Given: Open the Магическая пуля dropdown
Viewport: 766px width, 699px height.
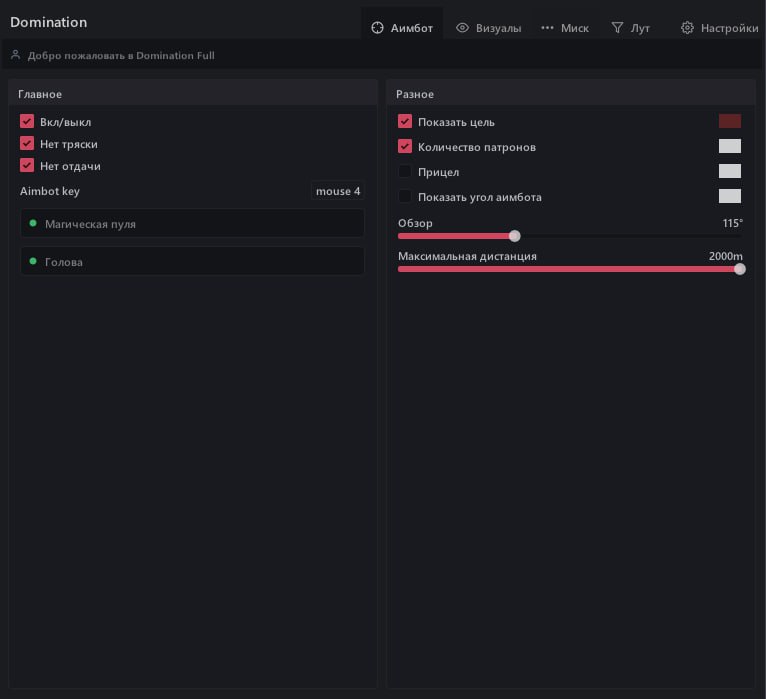Looking at the screenshot, I should pos(192,224).
